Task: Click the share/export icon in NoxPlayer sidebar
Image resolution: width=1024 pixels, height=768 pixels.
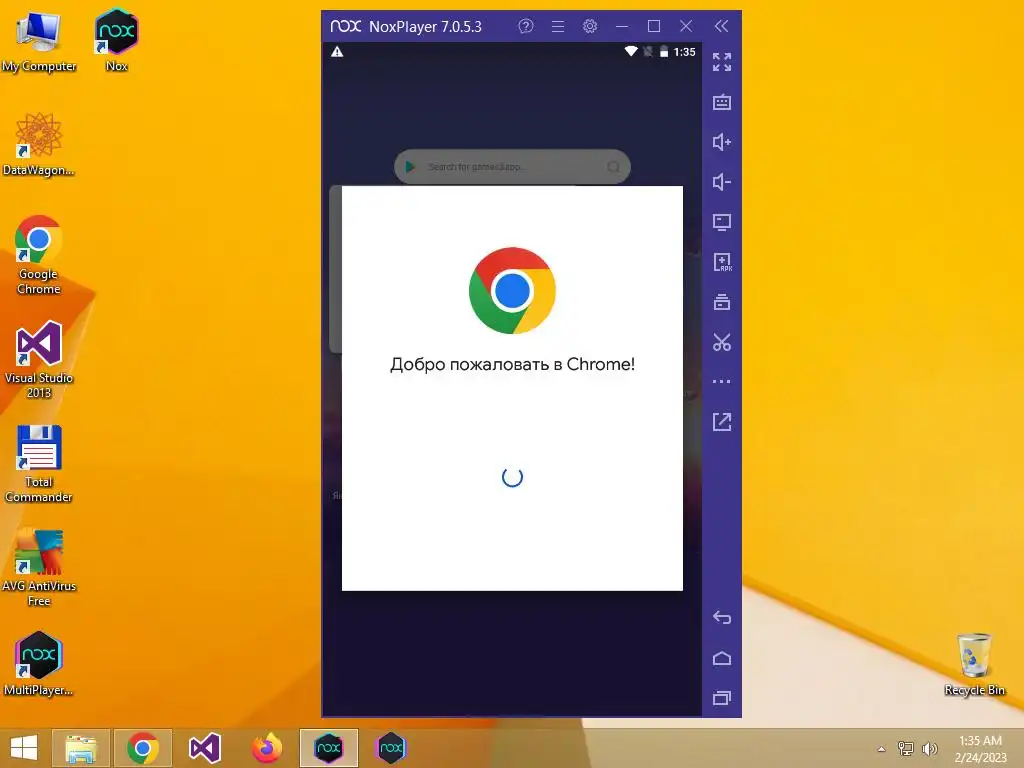Action: click(x=722, y=422)
